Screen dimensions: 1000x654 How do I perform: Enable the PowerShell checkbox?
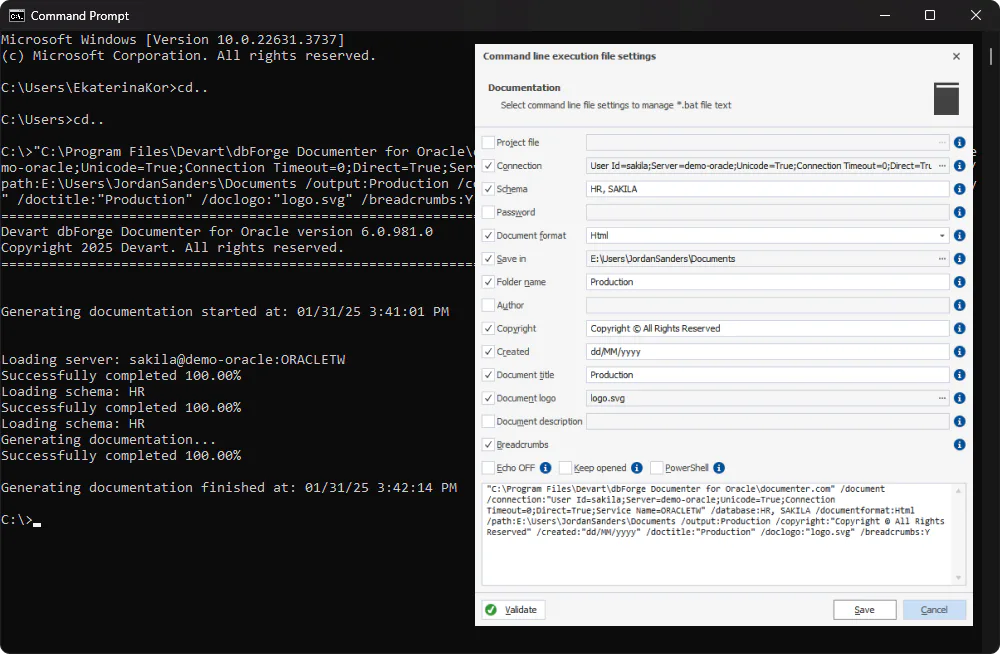click(657, 468)
